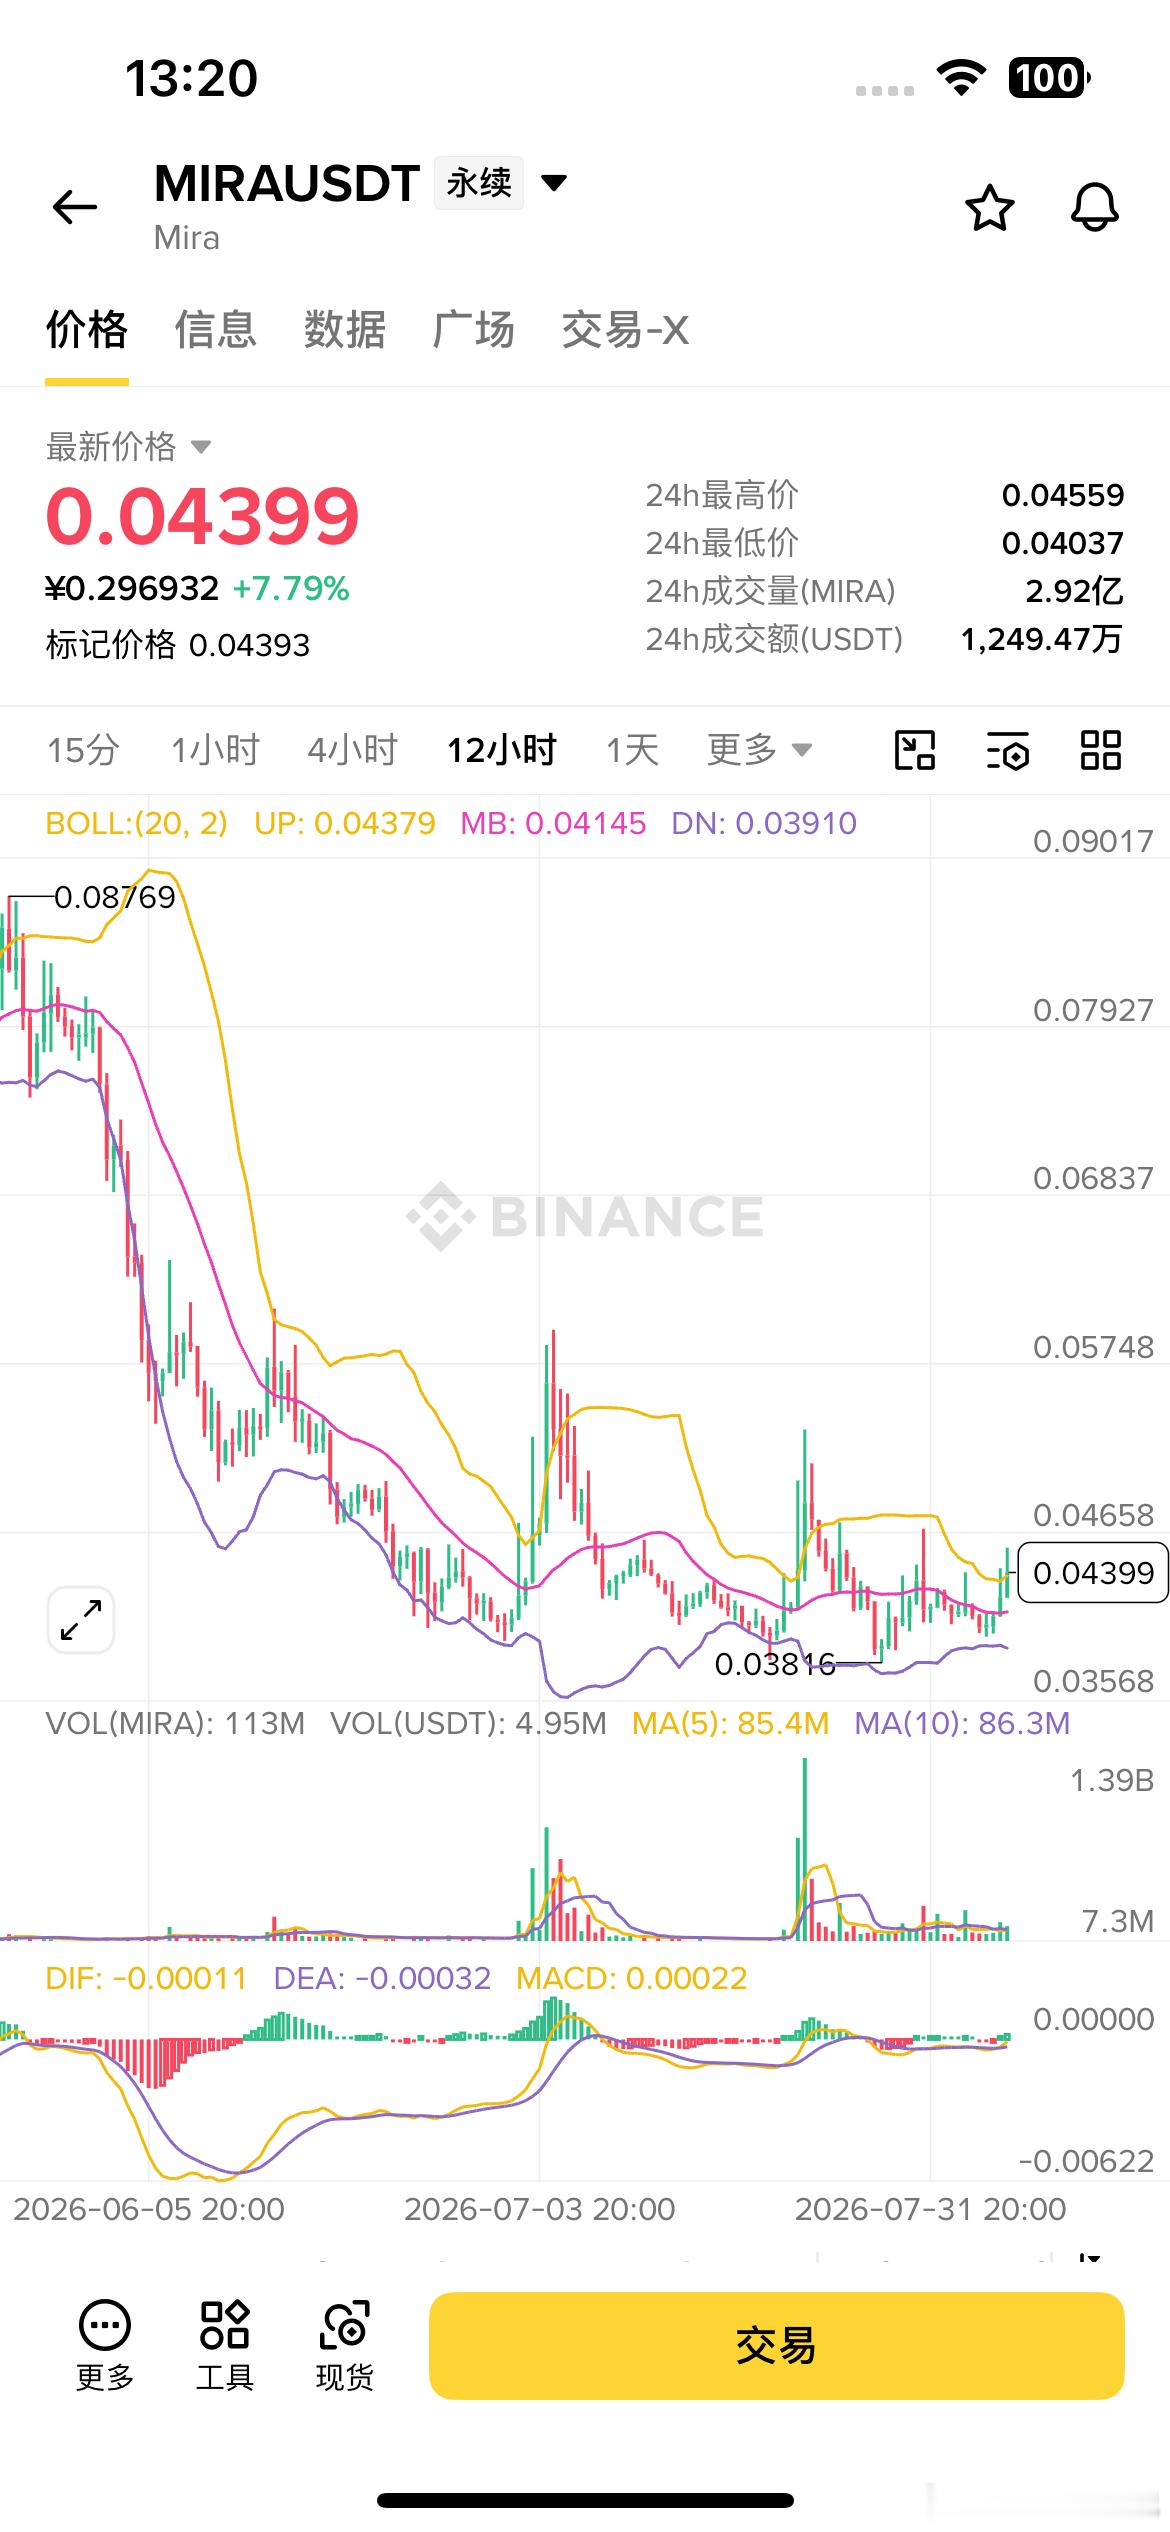Switch to the 价格 tab
The height and width of the screenshot is (2532, 1170).
(87, 330)
